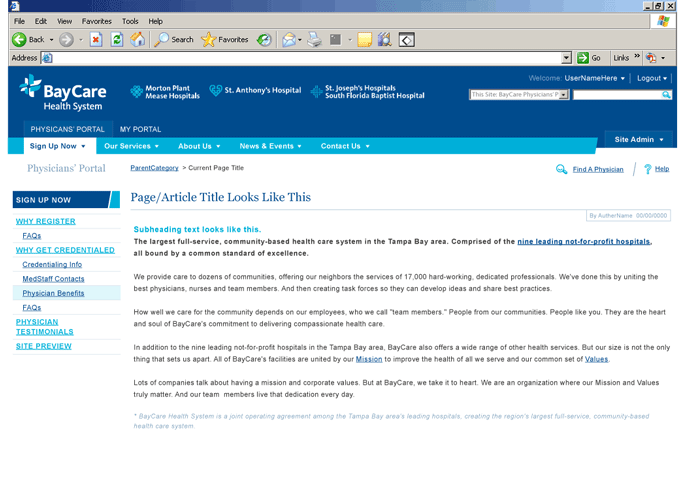
Task: Click the Find A Physician magnifier icon
Action: 562,169
